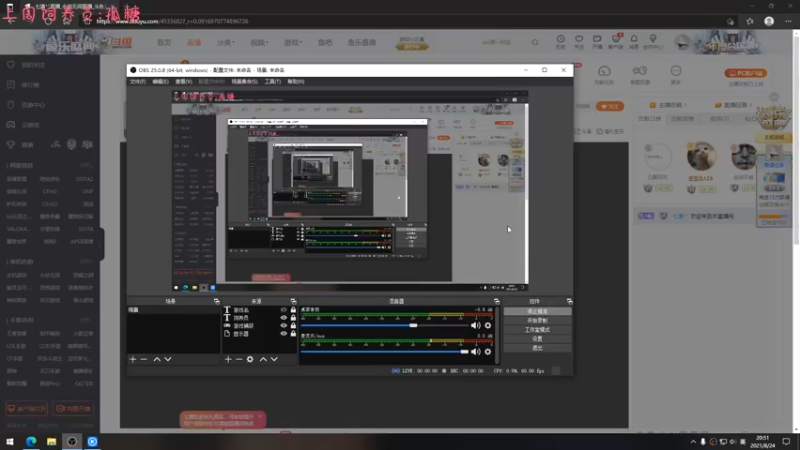Open the 工具(T) menu in OBS
This screenshot has width=800, height=450.
[272, 82]
